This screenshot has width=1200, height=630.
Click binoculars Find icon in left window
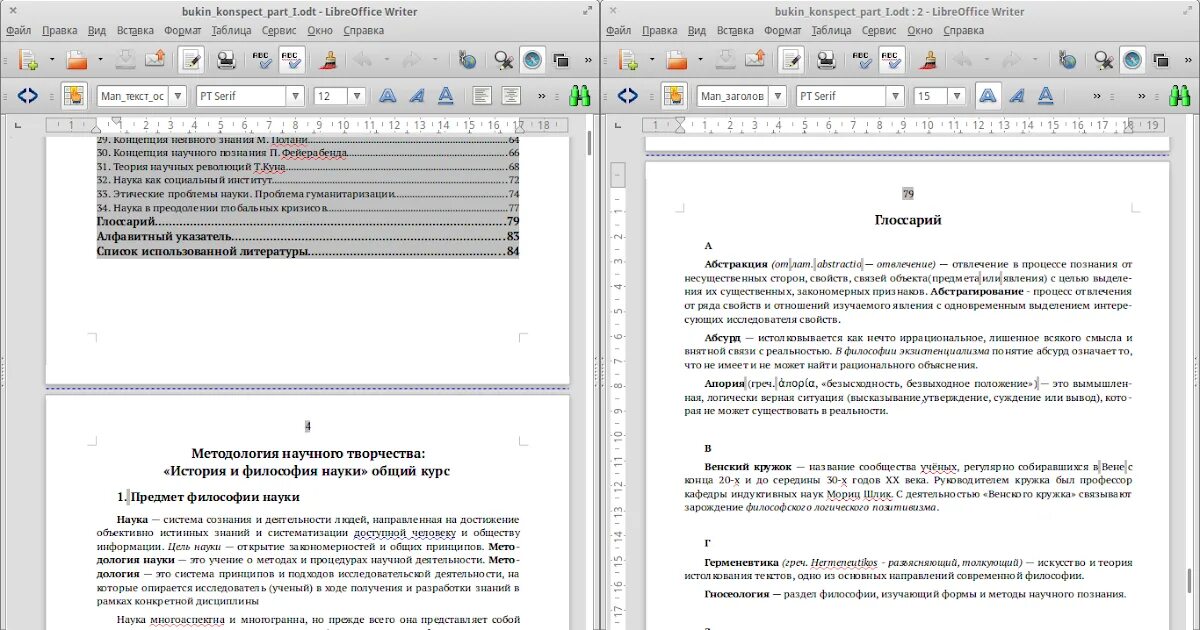tap(580, 96)
